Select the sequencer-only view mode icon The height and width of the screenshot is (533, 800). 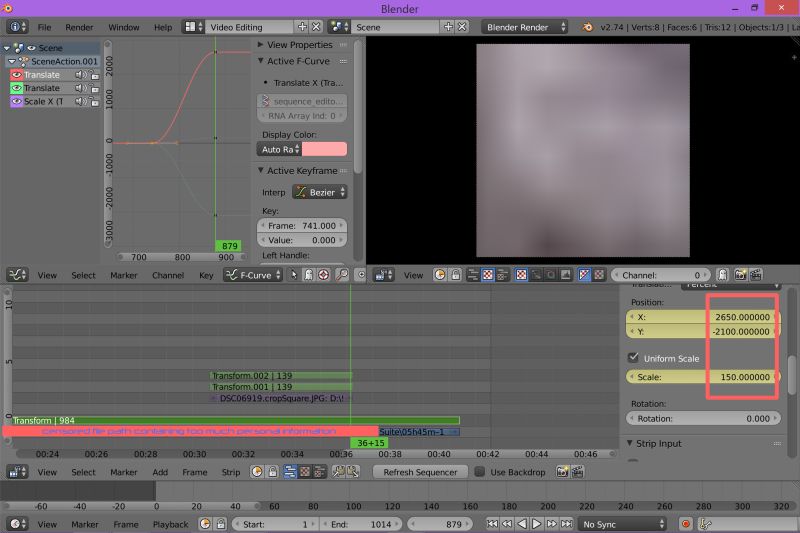point(289,472)
